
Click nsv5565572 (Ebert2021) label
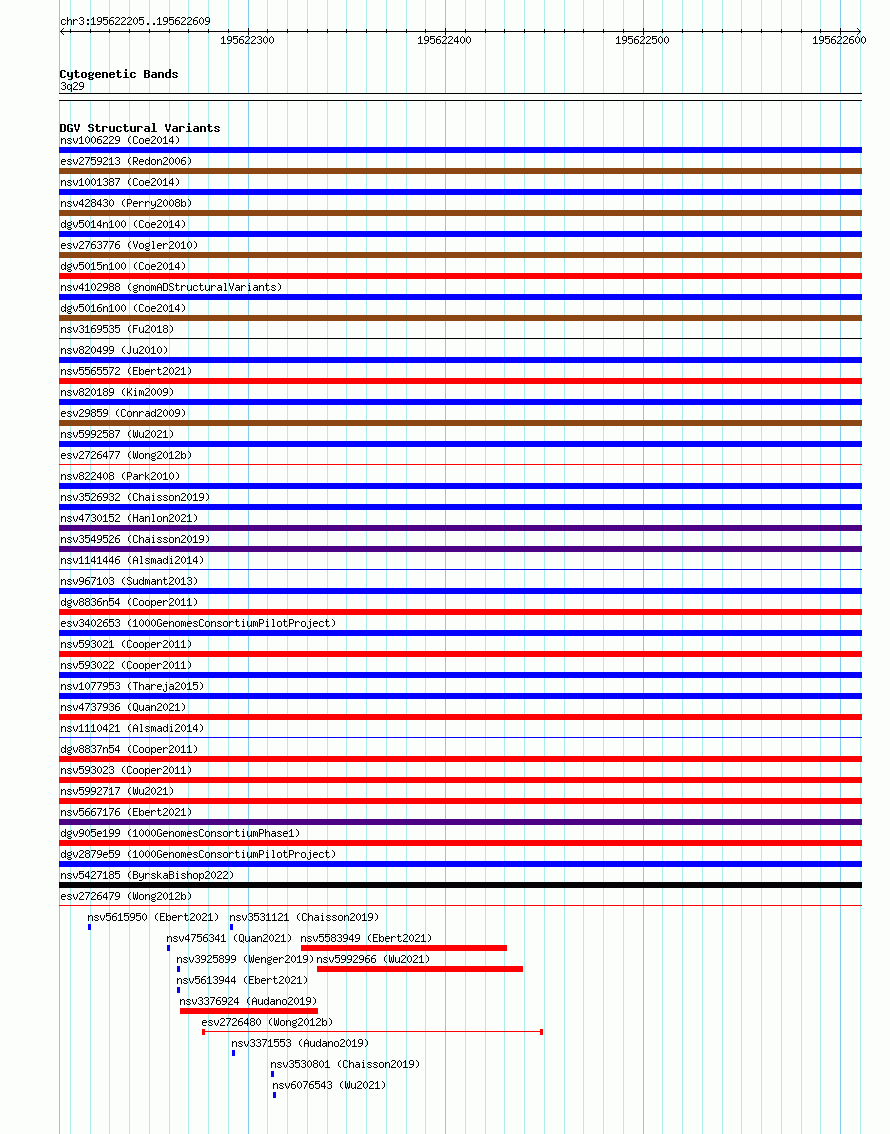click(x=126, y=371)
